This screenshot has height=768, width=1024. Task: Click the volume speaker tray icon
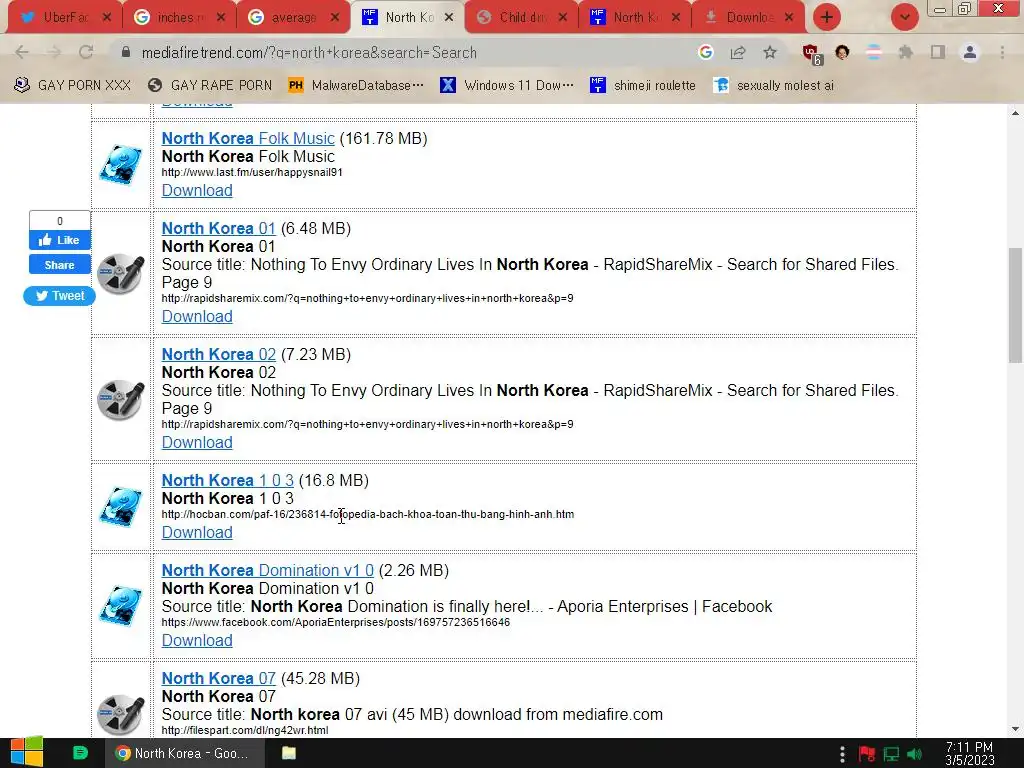pyautogui.click(x=915, y=754)
